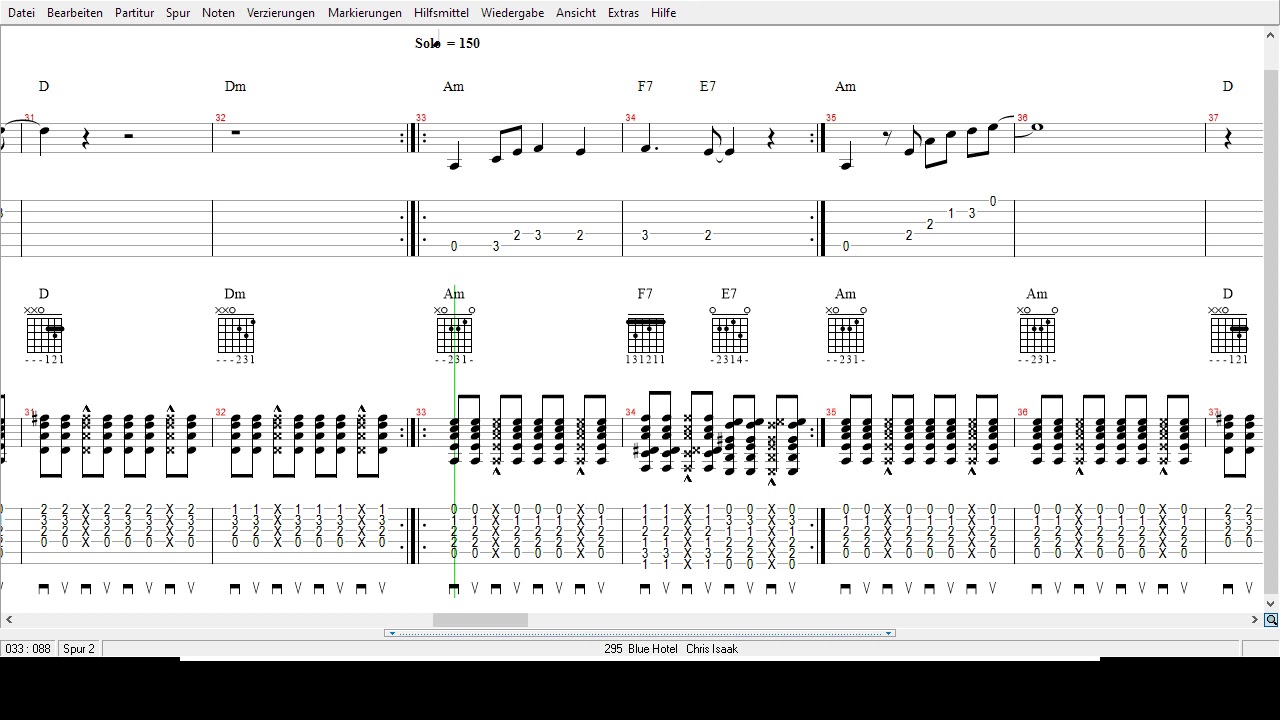This screenshot has height=720, width=1280.
Task: Click the horizontal scrollbar right arrow
Action: 1255,620
